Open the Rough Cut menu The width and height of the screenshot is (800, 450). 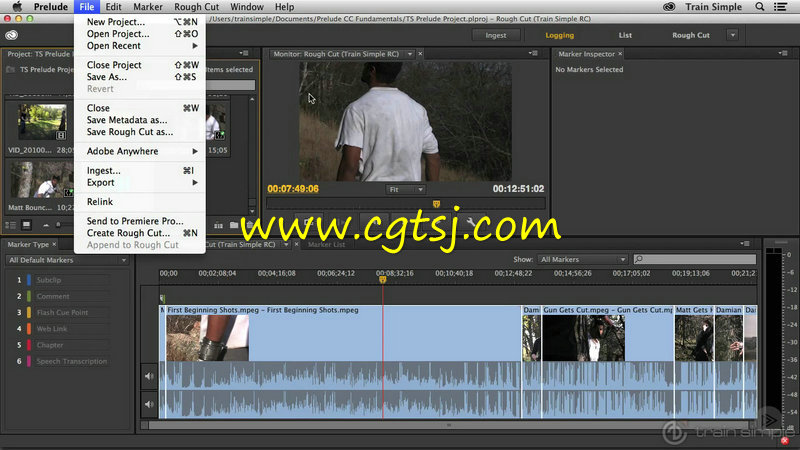(x=196, y=7)
